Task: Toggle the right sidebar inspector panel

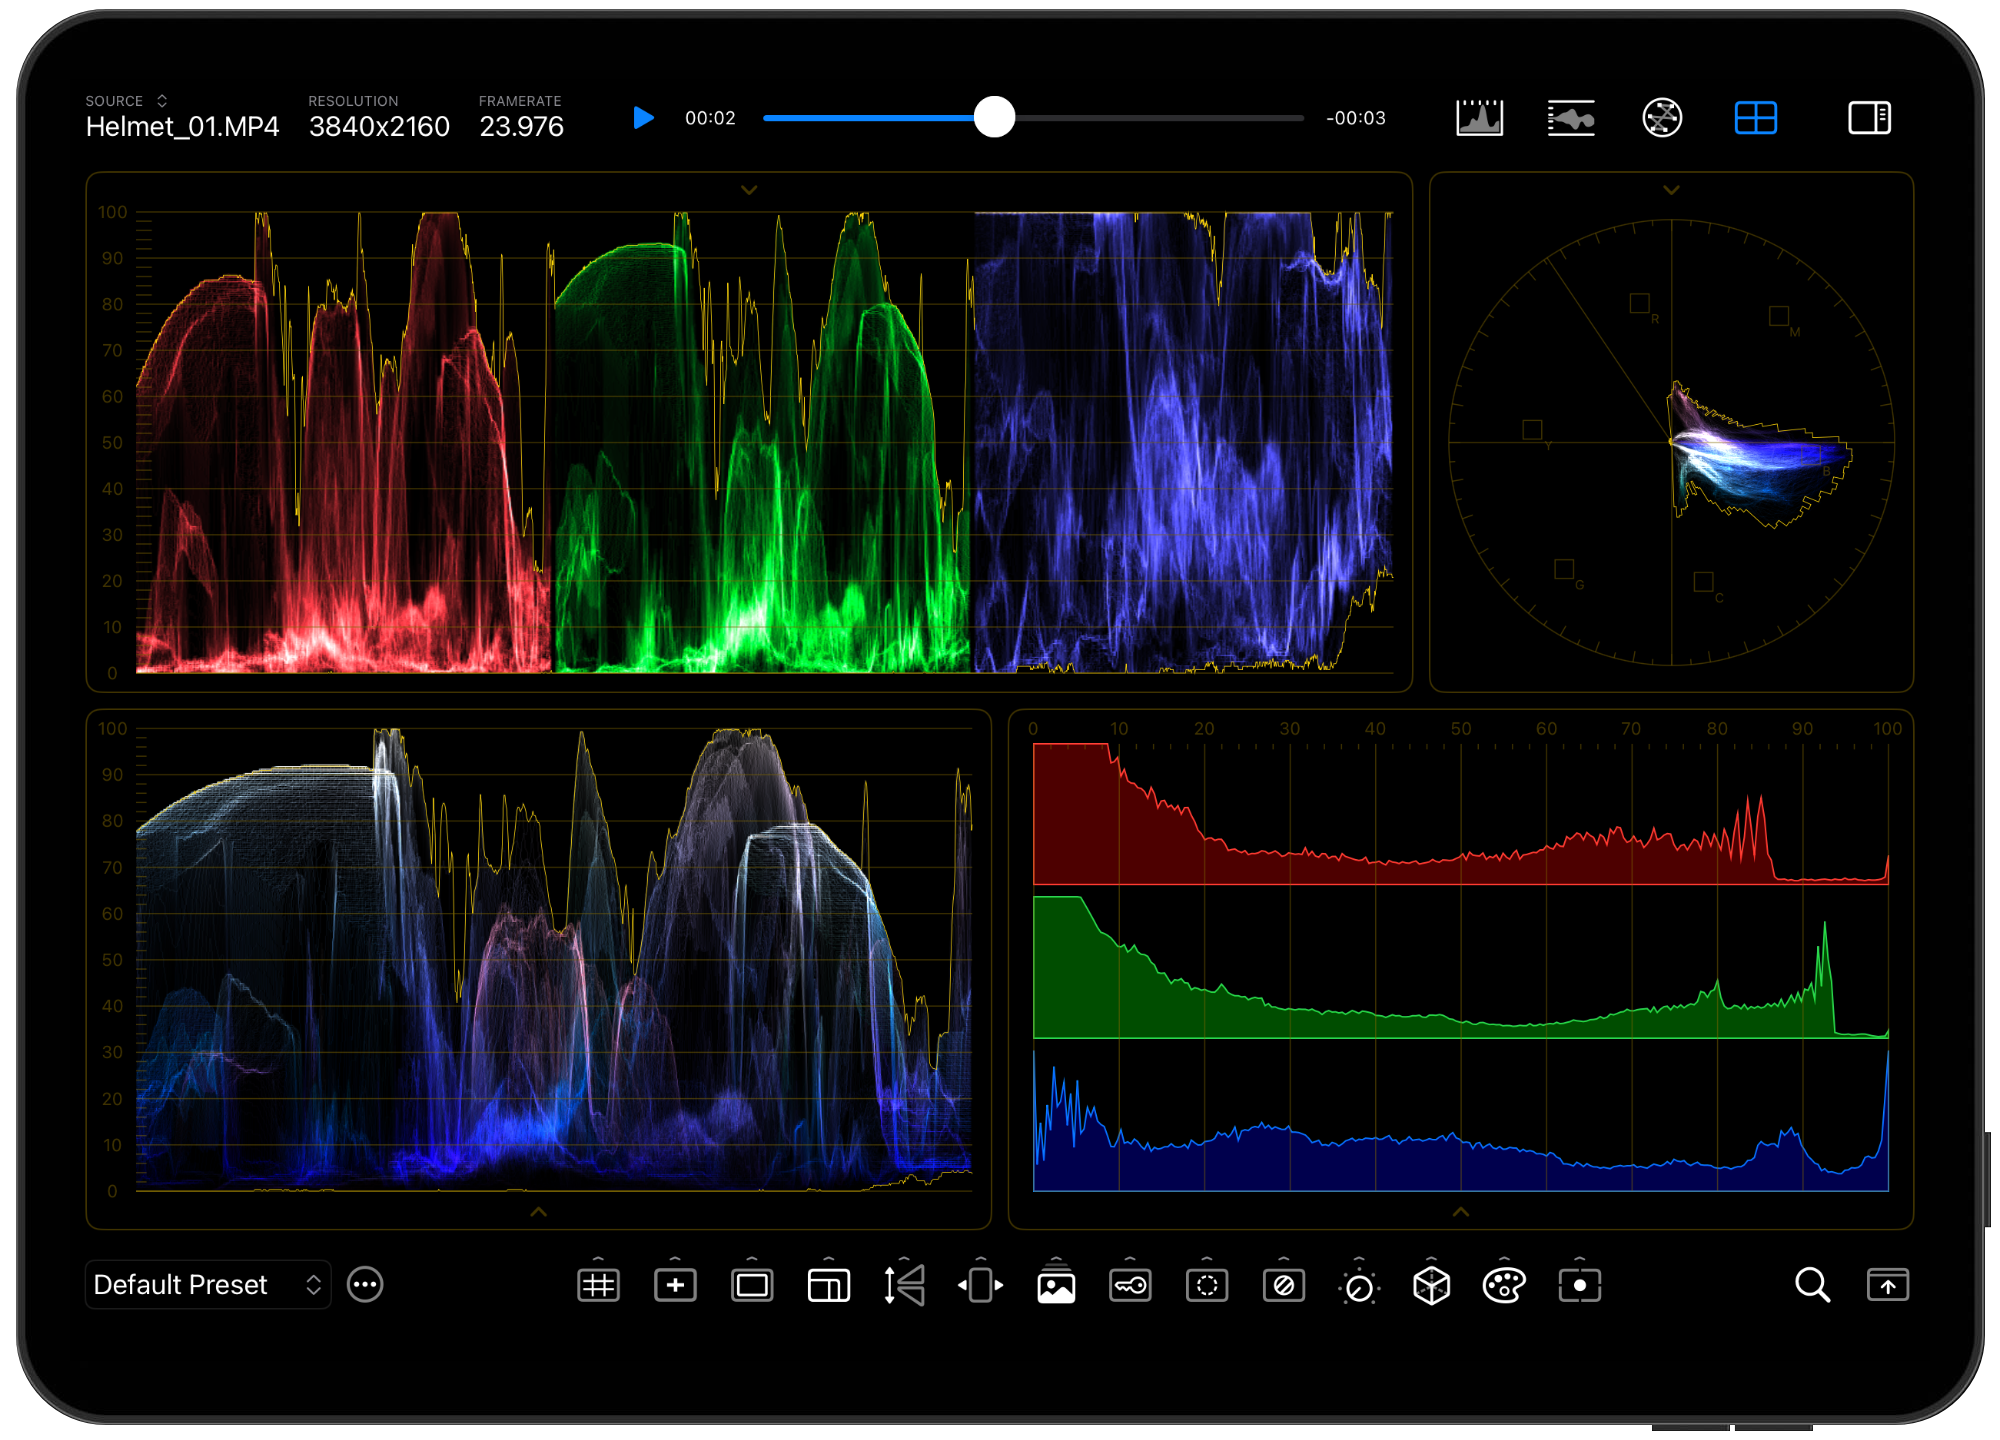Action: pos(1869,118)
